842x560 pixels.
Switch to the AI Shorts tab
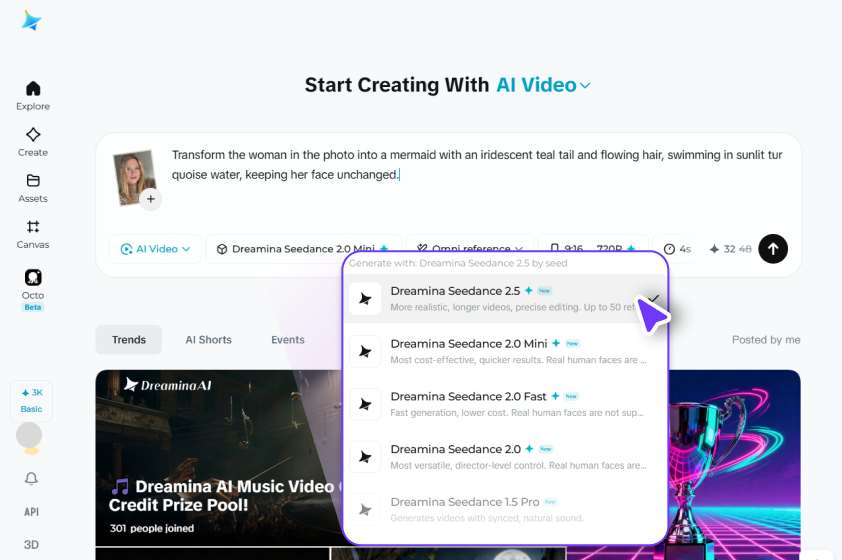click(x=208, y=339)
